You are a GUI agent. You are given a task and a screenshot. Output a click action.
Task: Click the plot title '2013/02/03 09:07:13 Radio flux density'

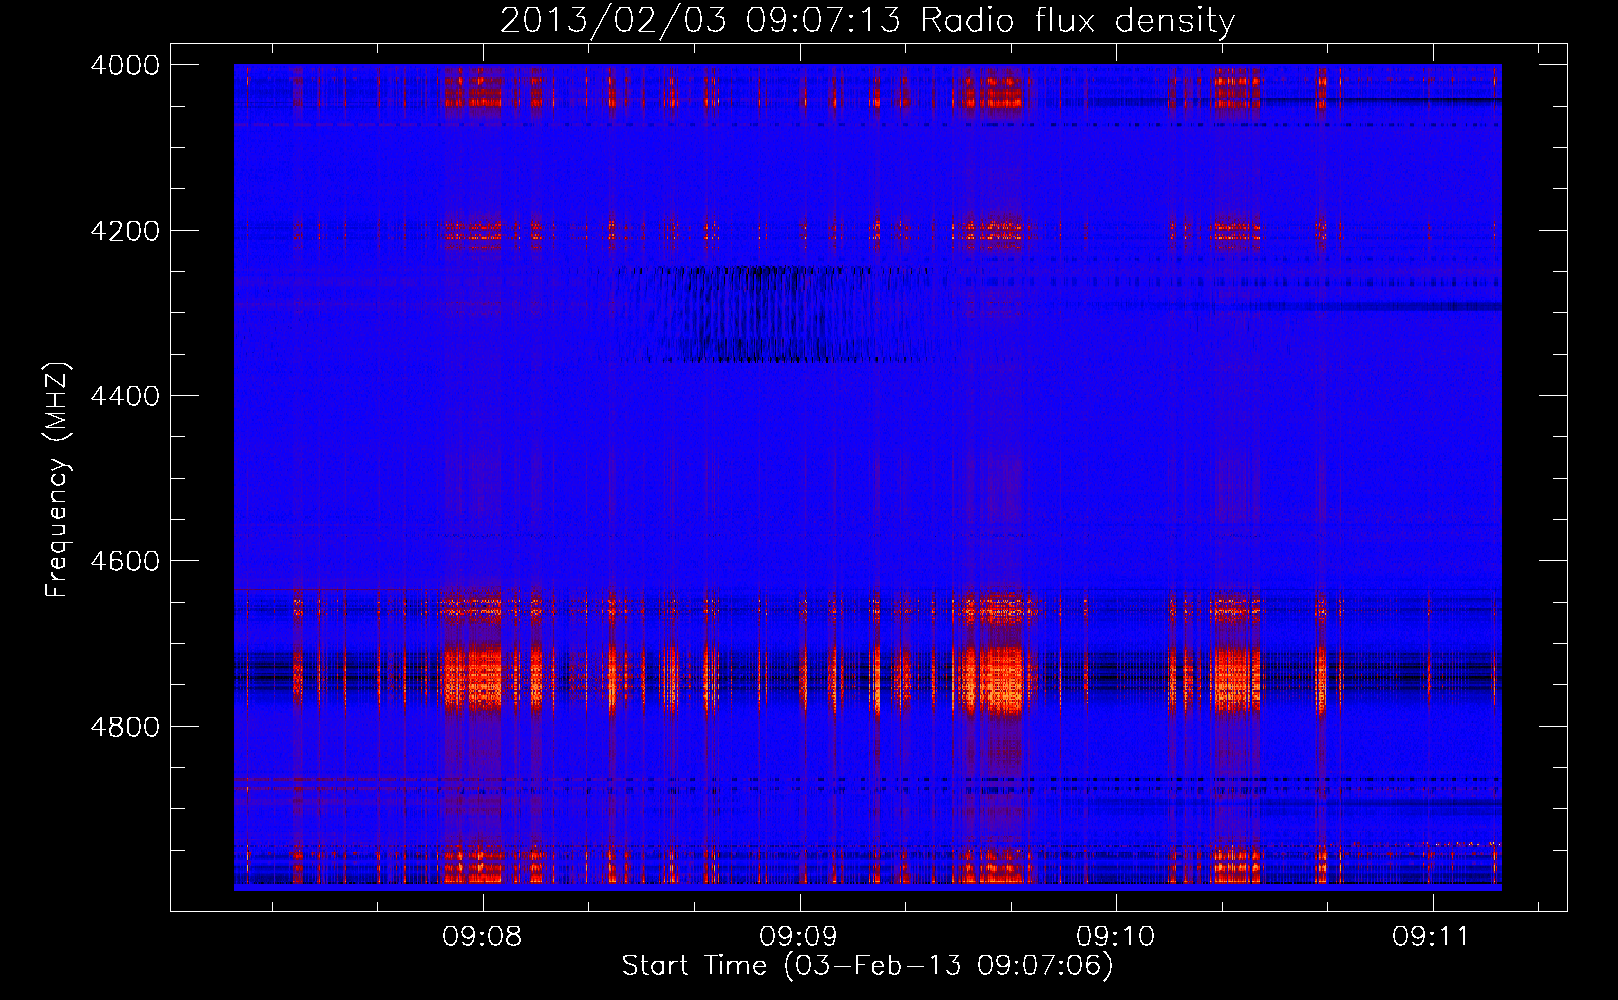(867, 20)
